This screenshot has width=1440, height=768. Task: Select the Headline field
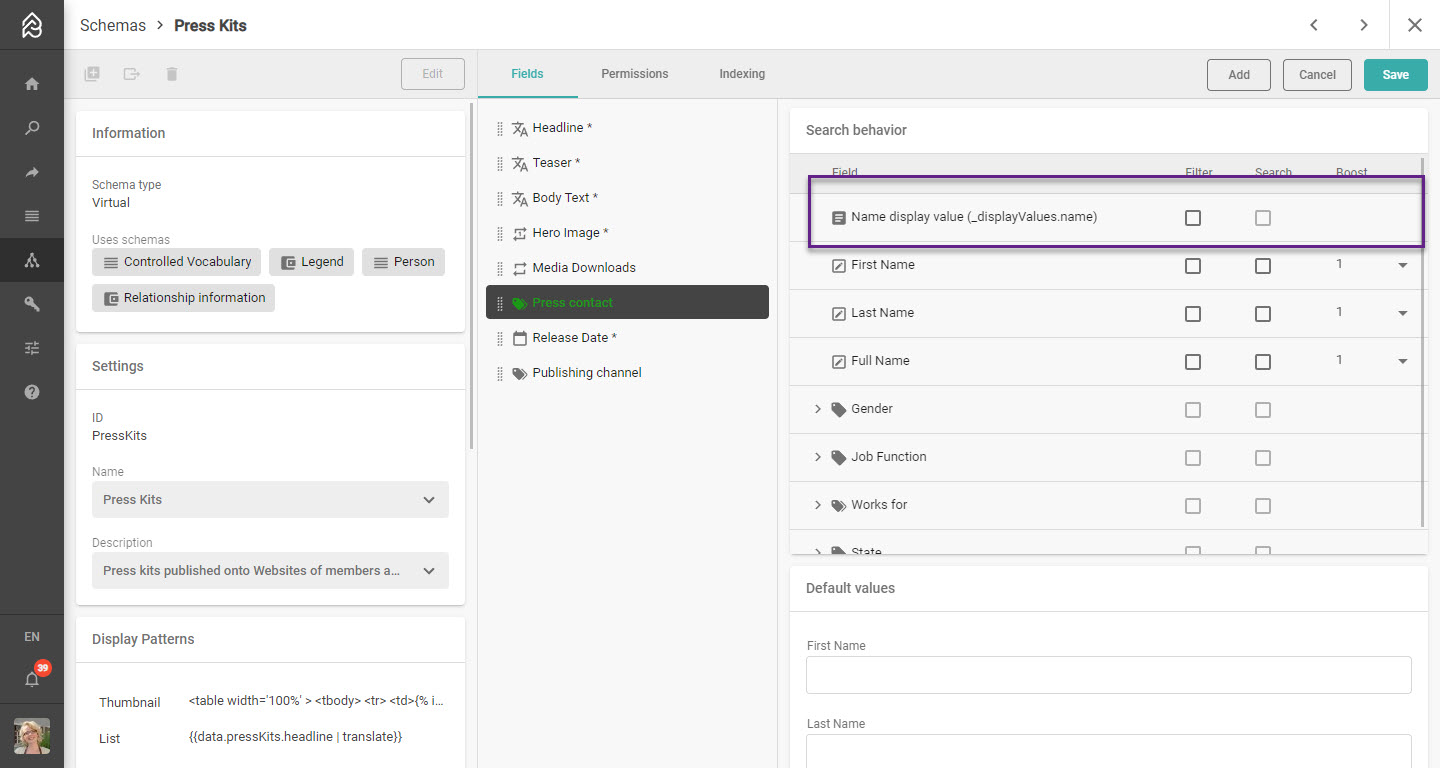click(x=627, y=128)
